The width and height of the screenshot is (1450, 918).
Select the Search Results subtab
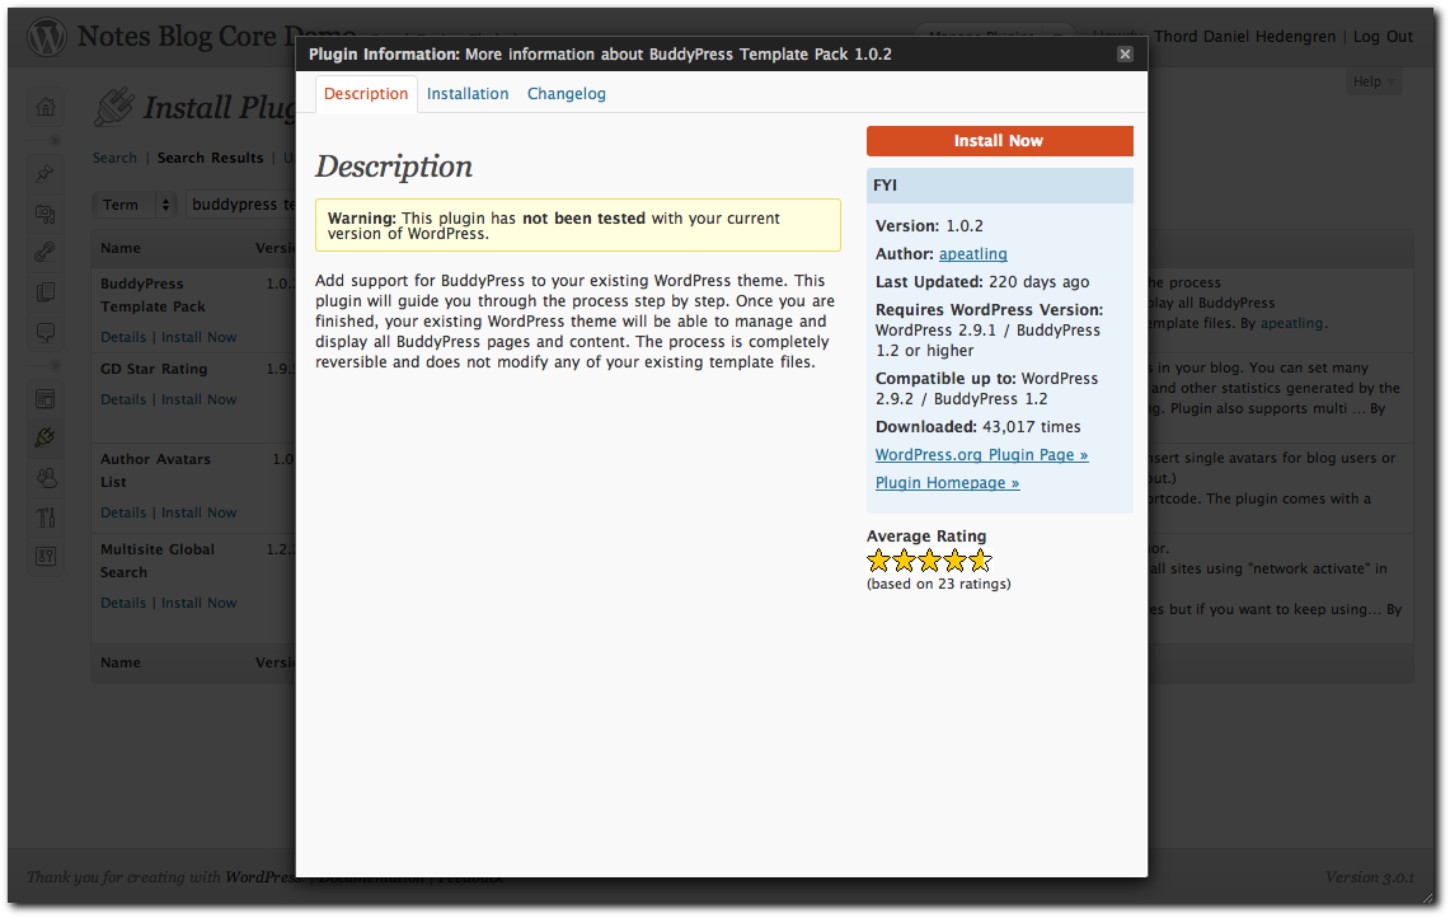(210, 158)
